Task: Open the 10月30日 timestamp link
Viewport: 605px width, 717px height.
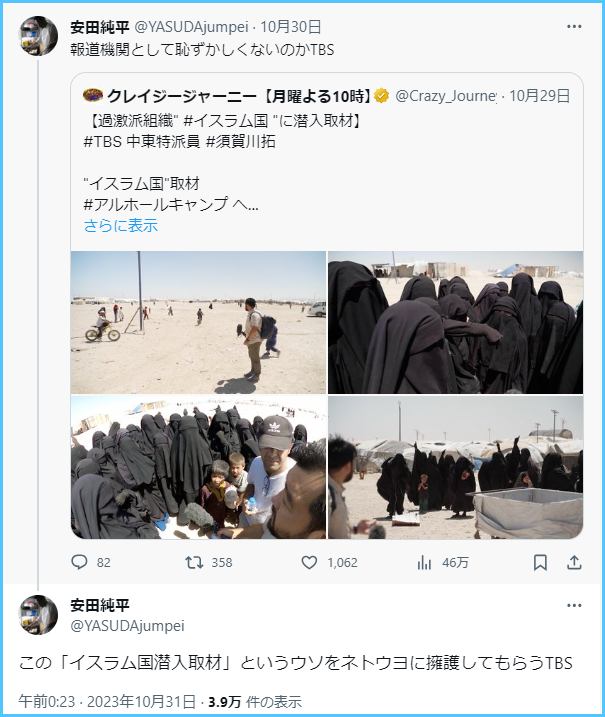Action: [x=291, y=27]
